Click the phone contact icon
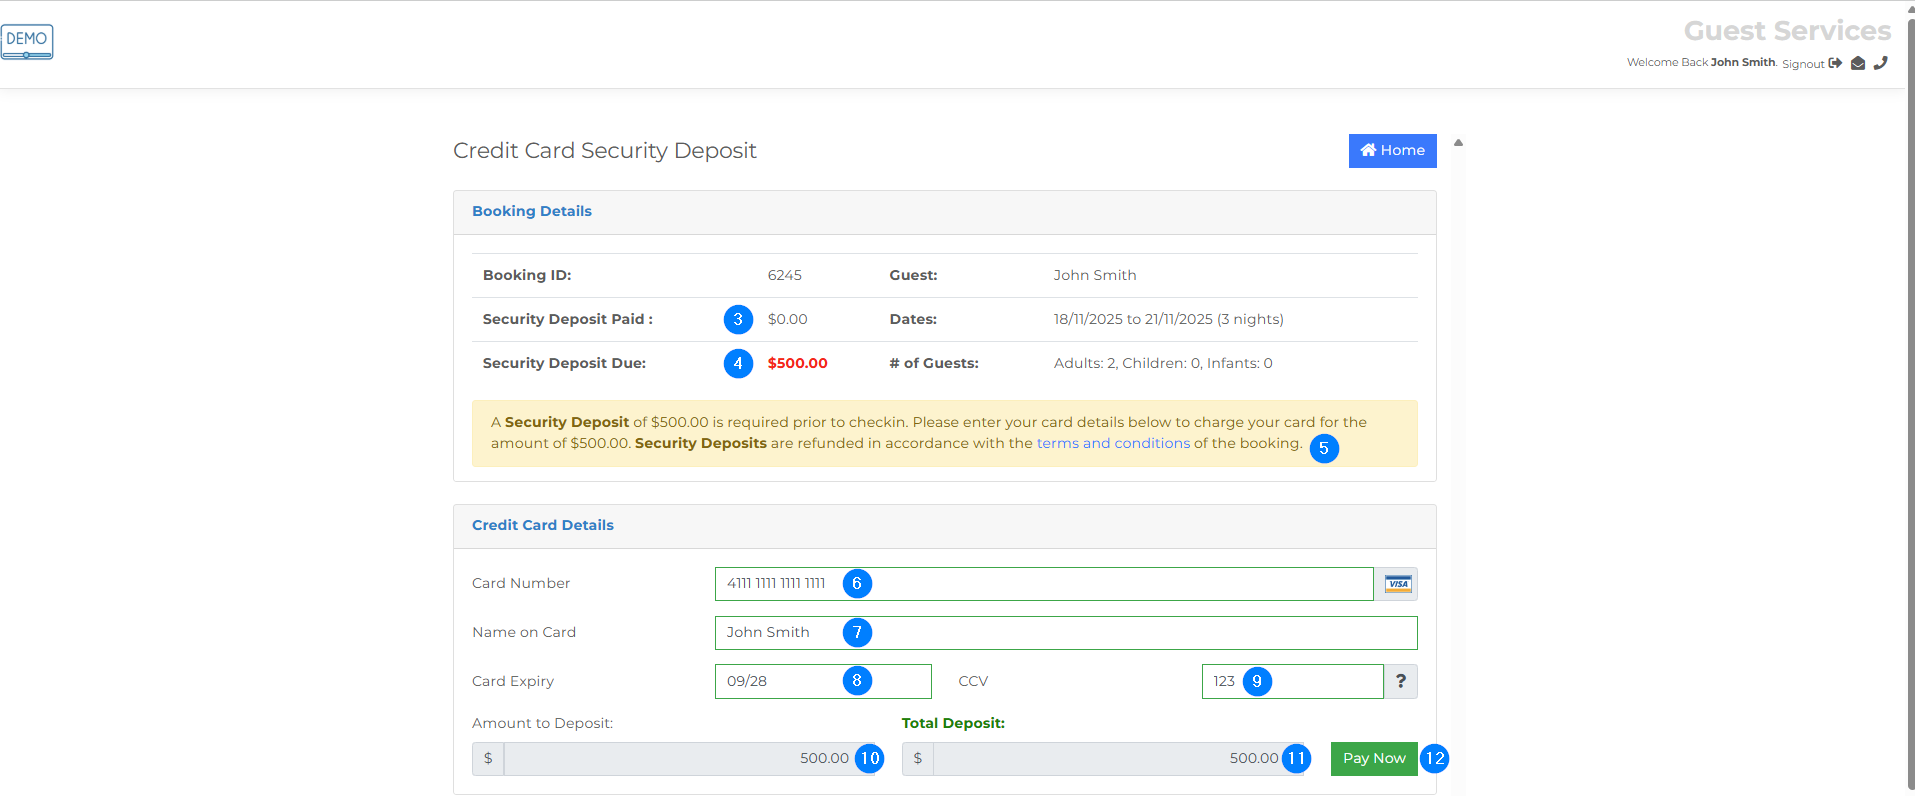Image resolution: width=1915 pixels, height=796 pixels. (x=1881, y=63)
